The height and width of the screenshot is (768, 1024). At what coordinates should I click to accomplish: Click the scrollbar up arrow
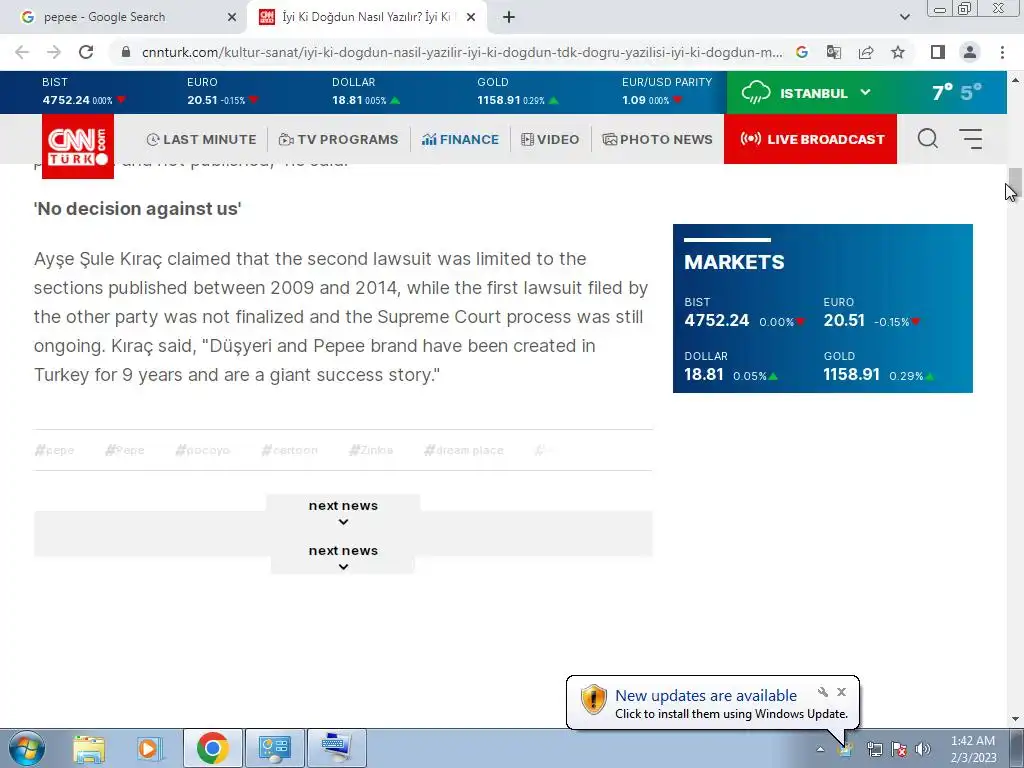pyautogui.click(x=1015, y=80)
